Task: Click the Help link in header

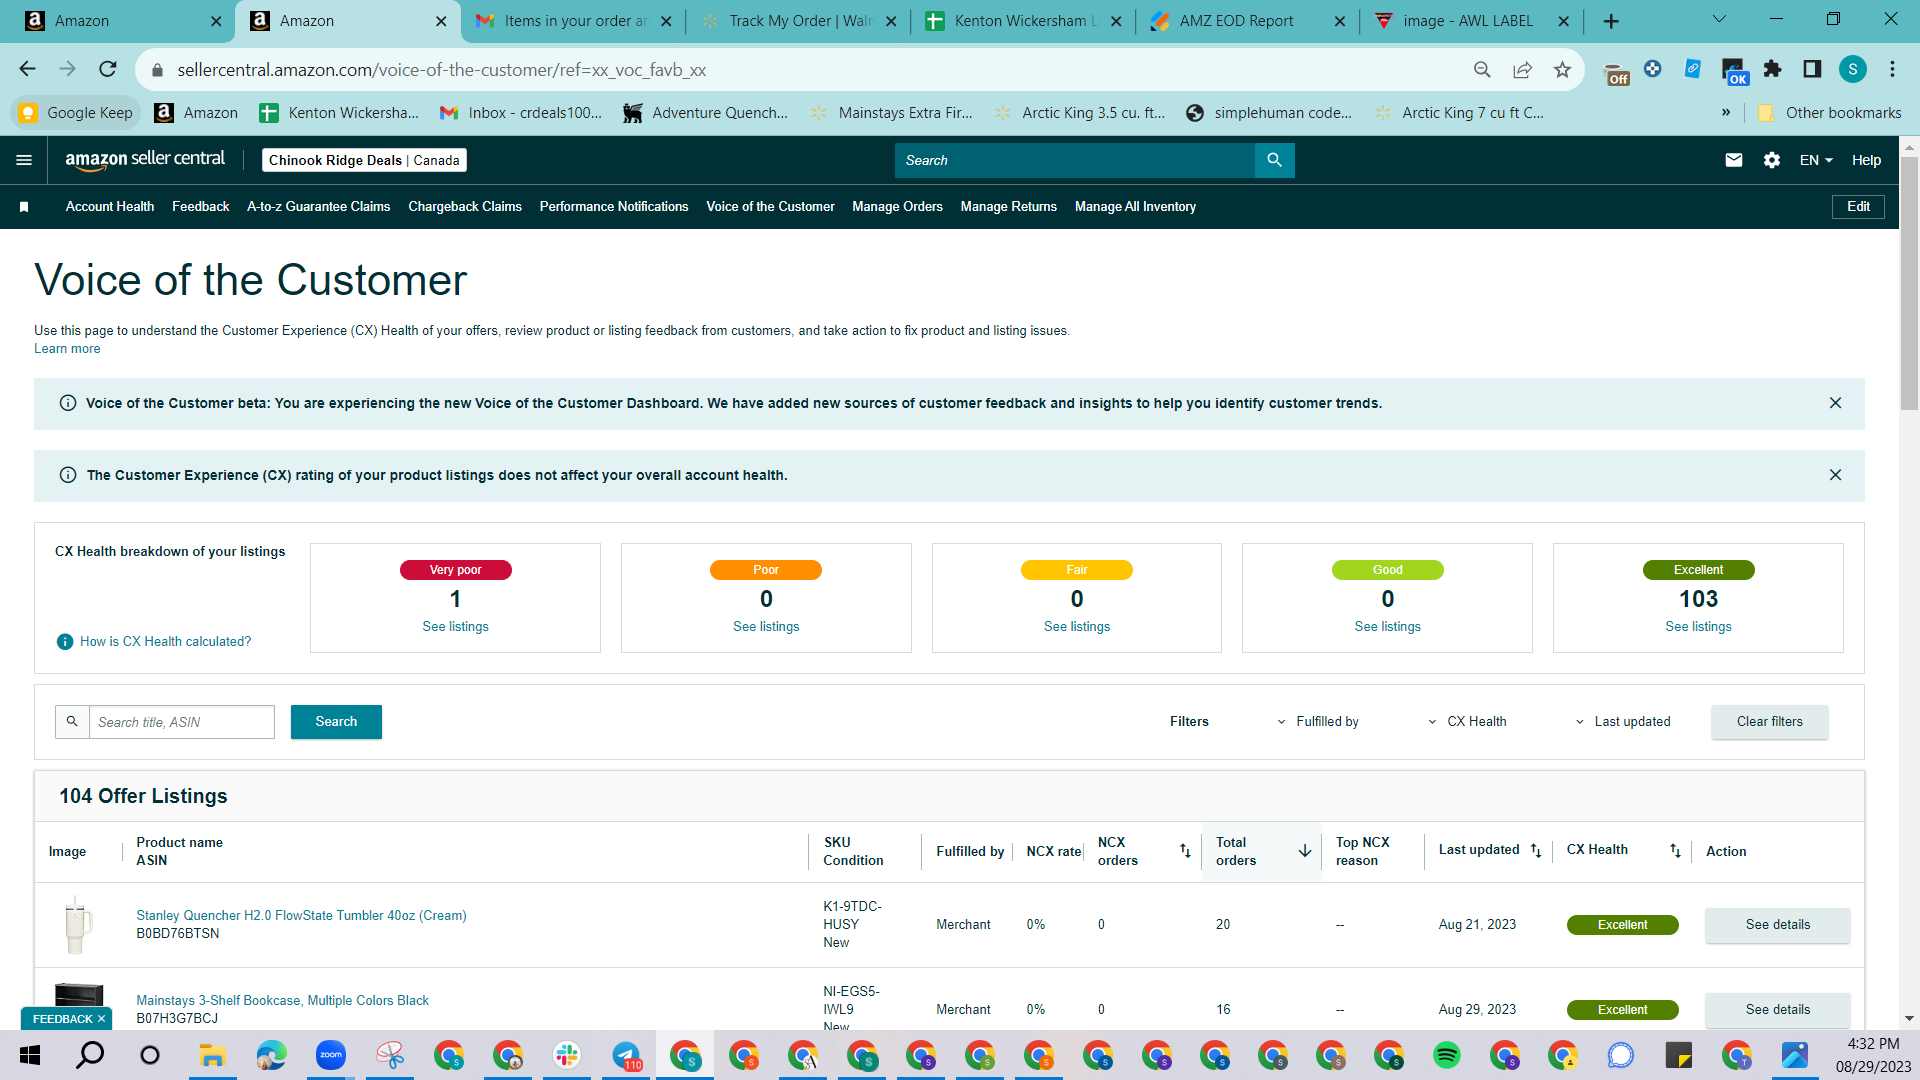Action: click(1866, 160)
